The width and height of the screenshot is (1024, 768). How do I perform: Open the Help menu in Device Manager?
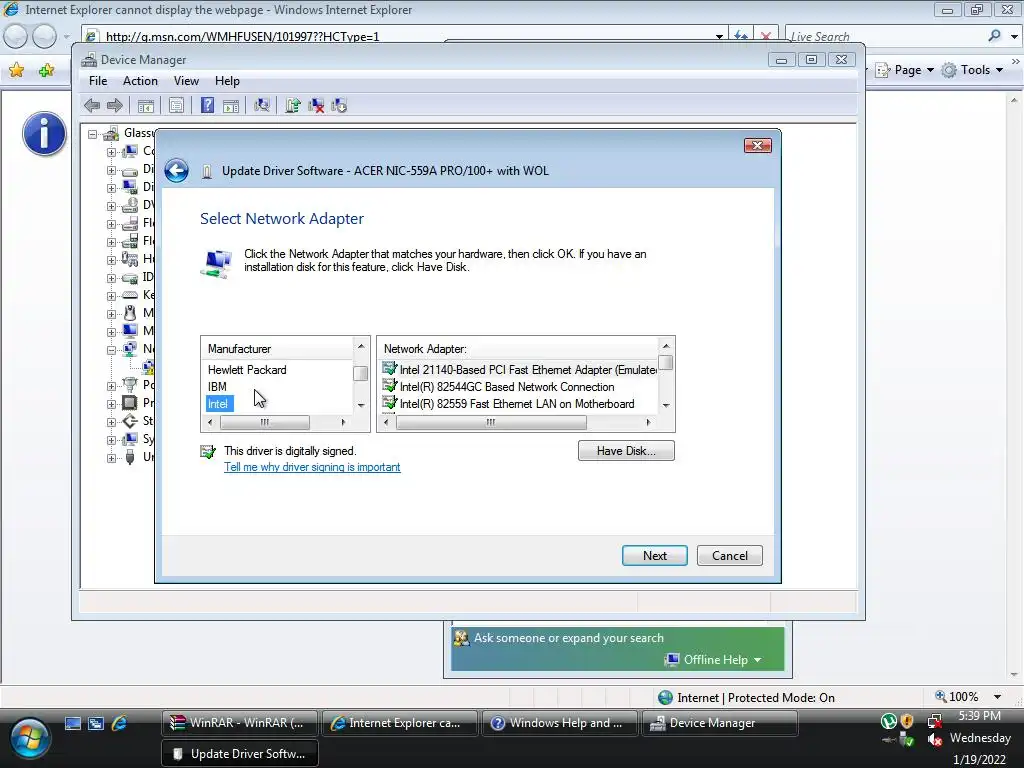pos(227,80)
